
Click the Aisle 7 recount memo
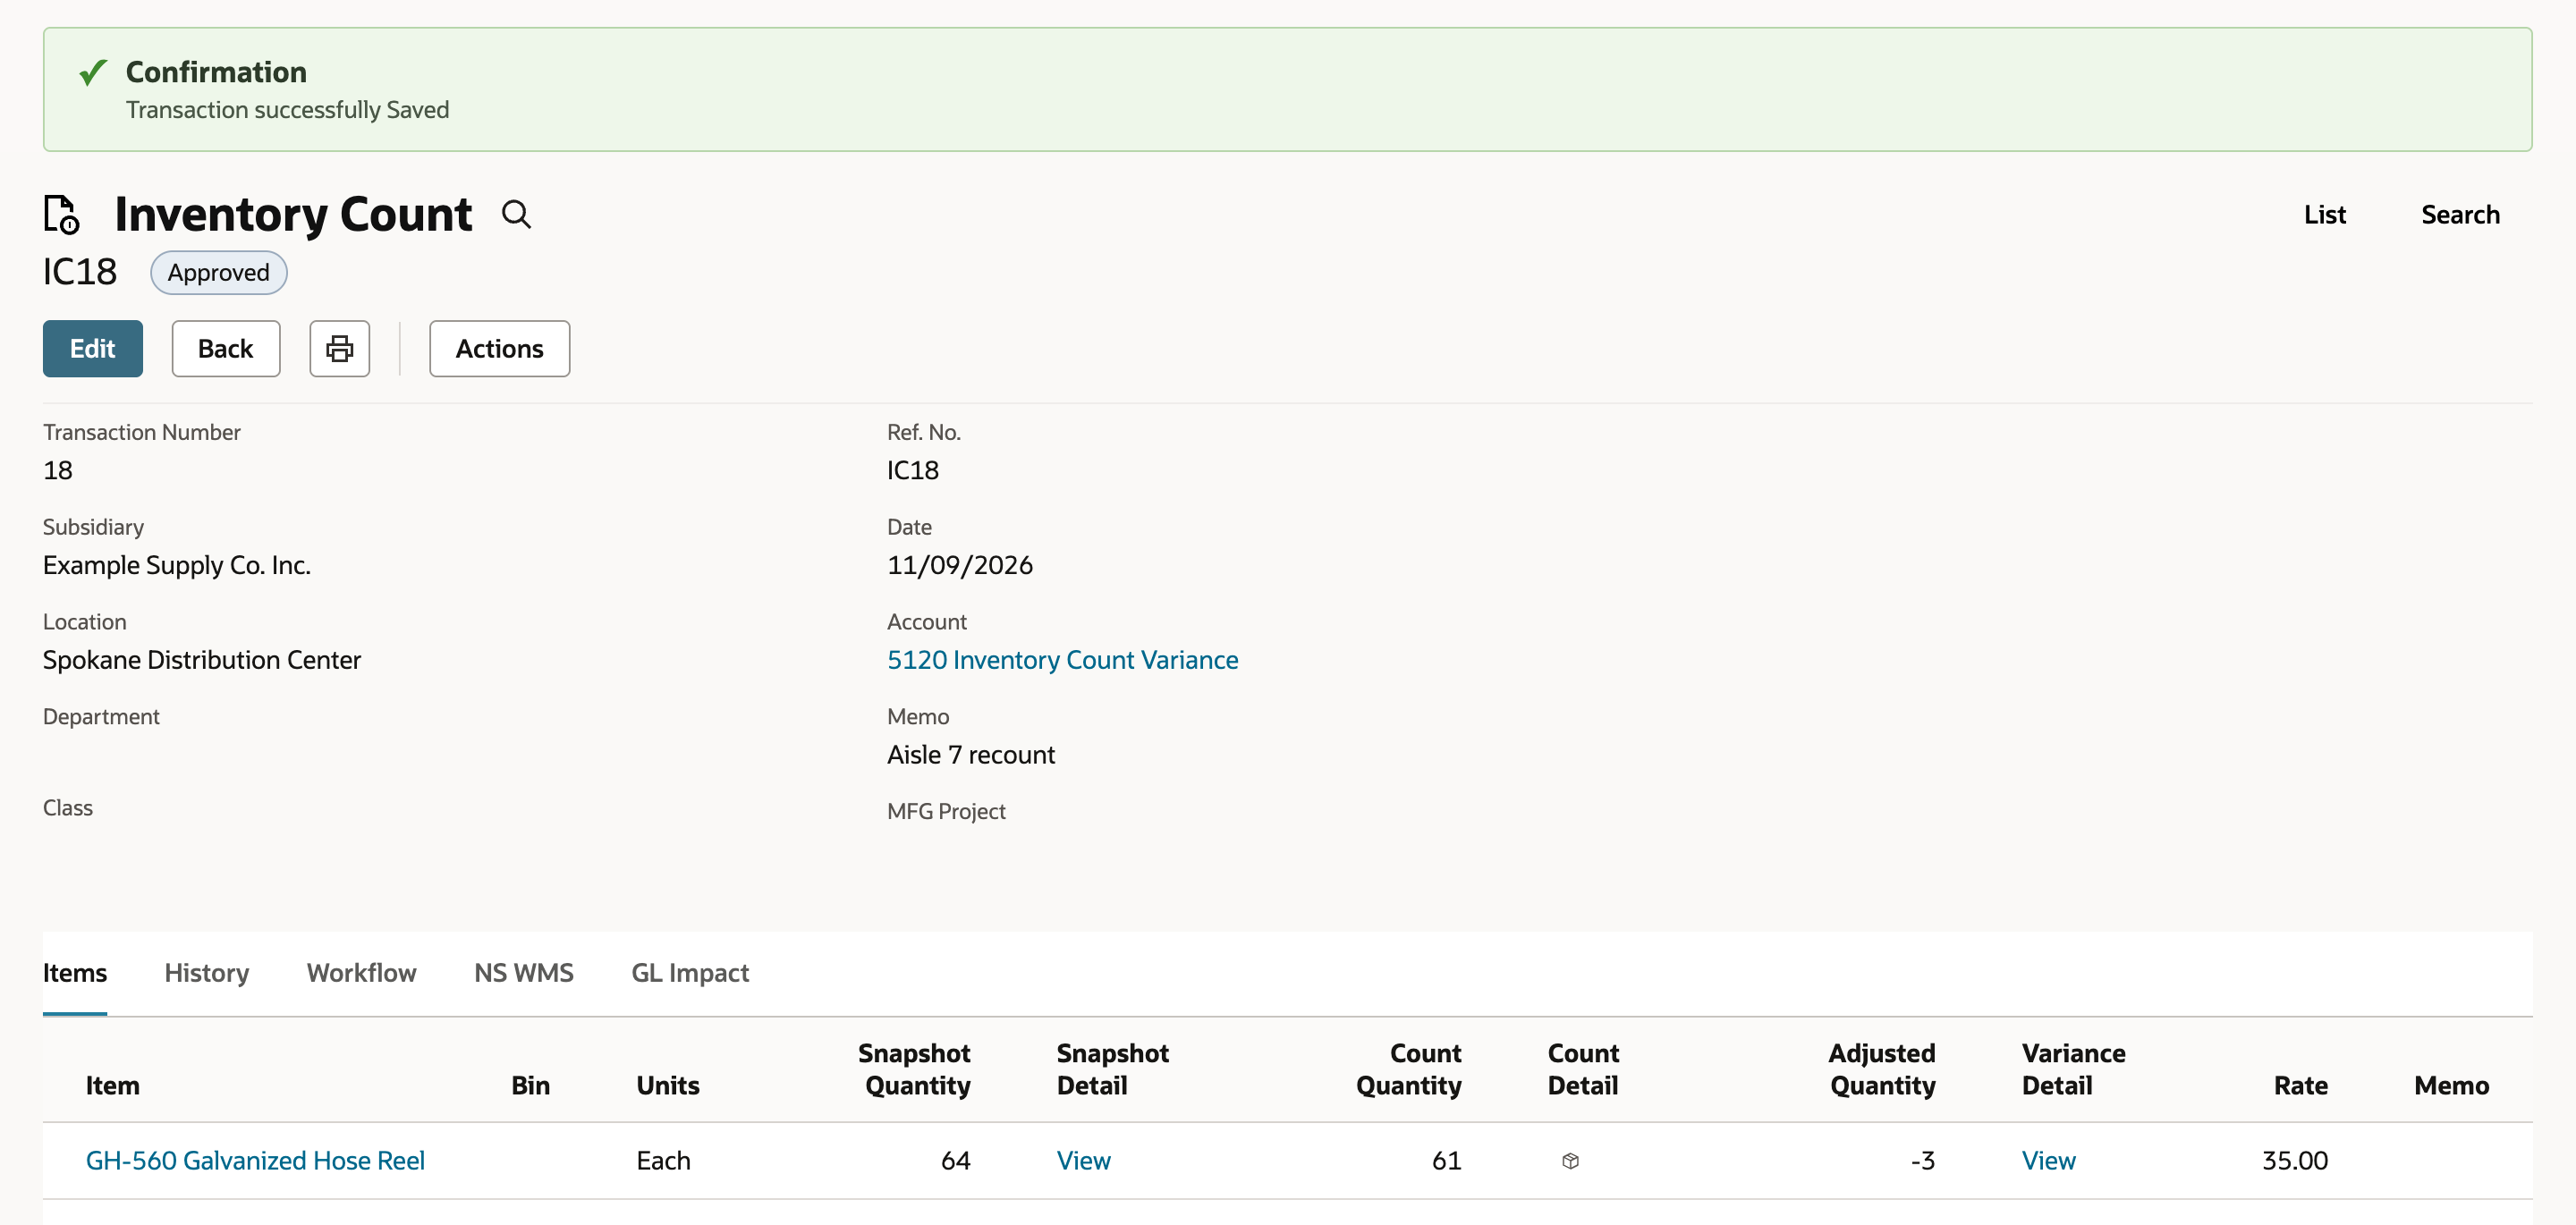(971, 755)
